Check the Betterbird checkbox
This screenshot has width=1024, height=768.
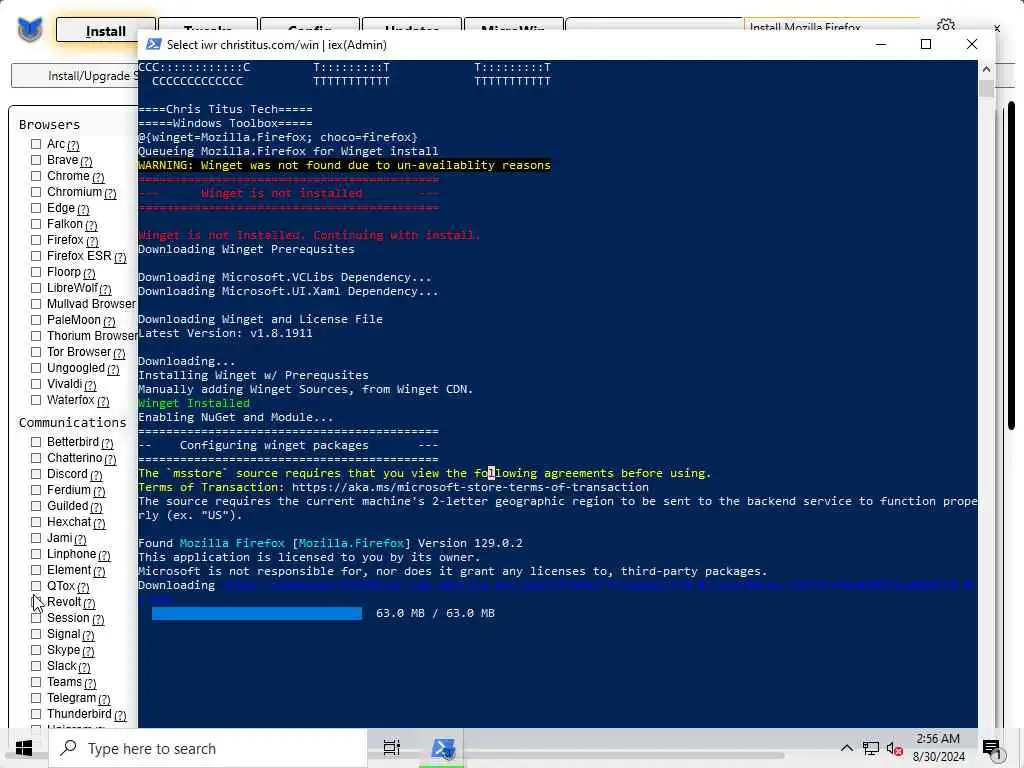(x=36, y=442)
